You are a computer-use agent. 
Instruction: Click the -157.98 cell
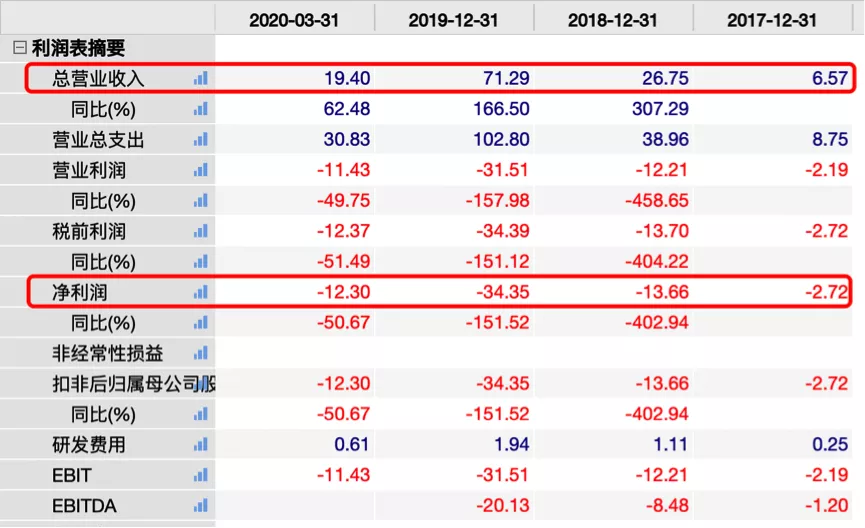point(498,200)
